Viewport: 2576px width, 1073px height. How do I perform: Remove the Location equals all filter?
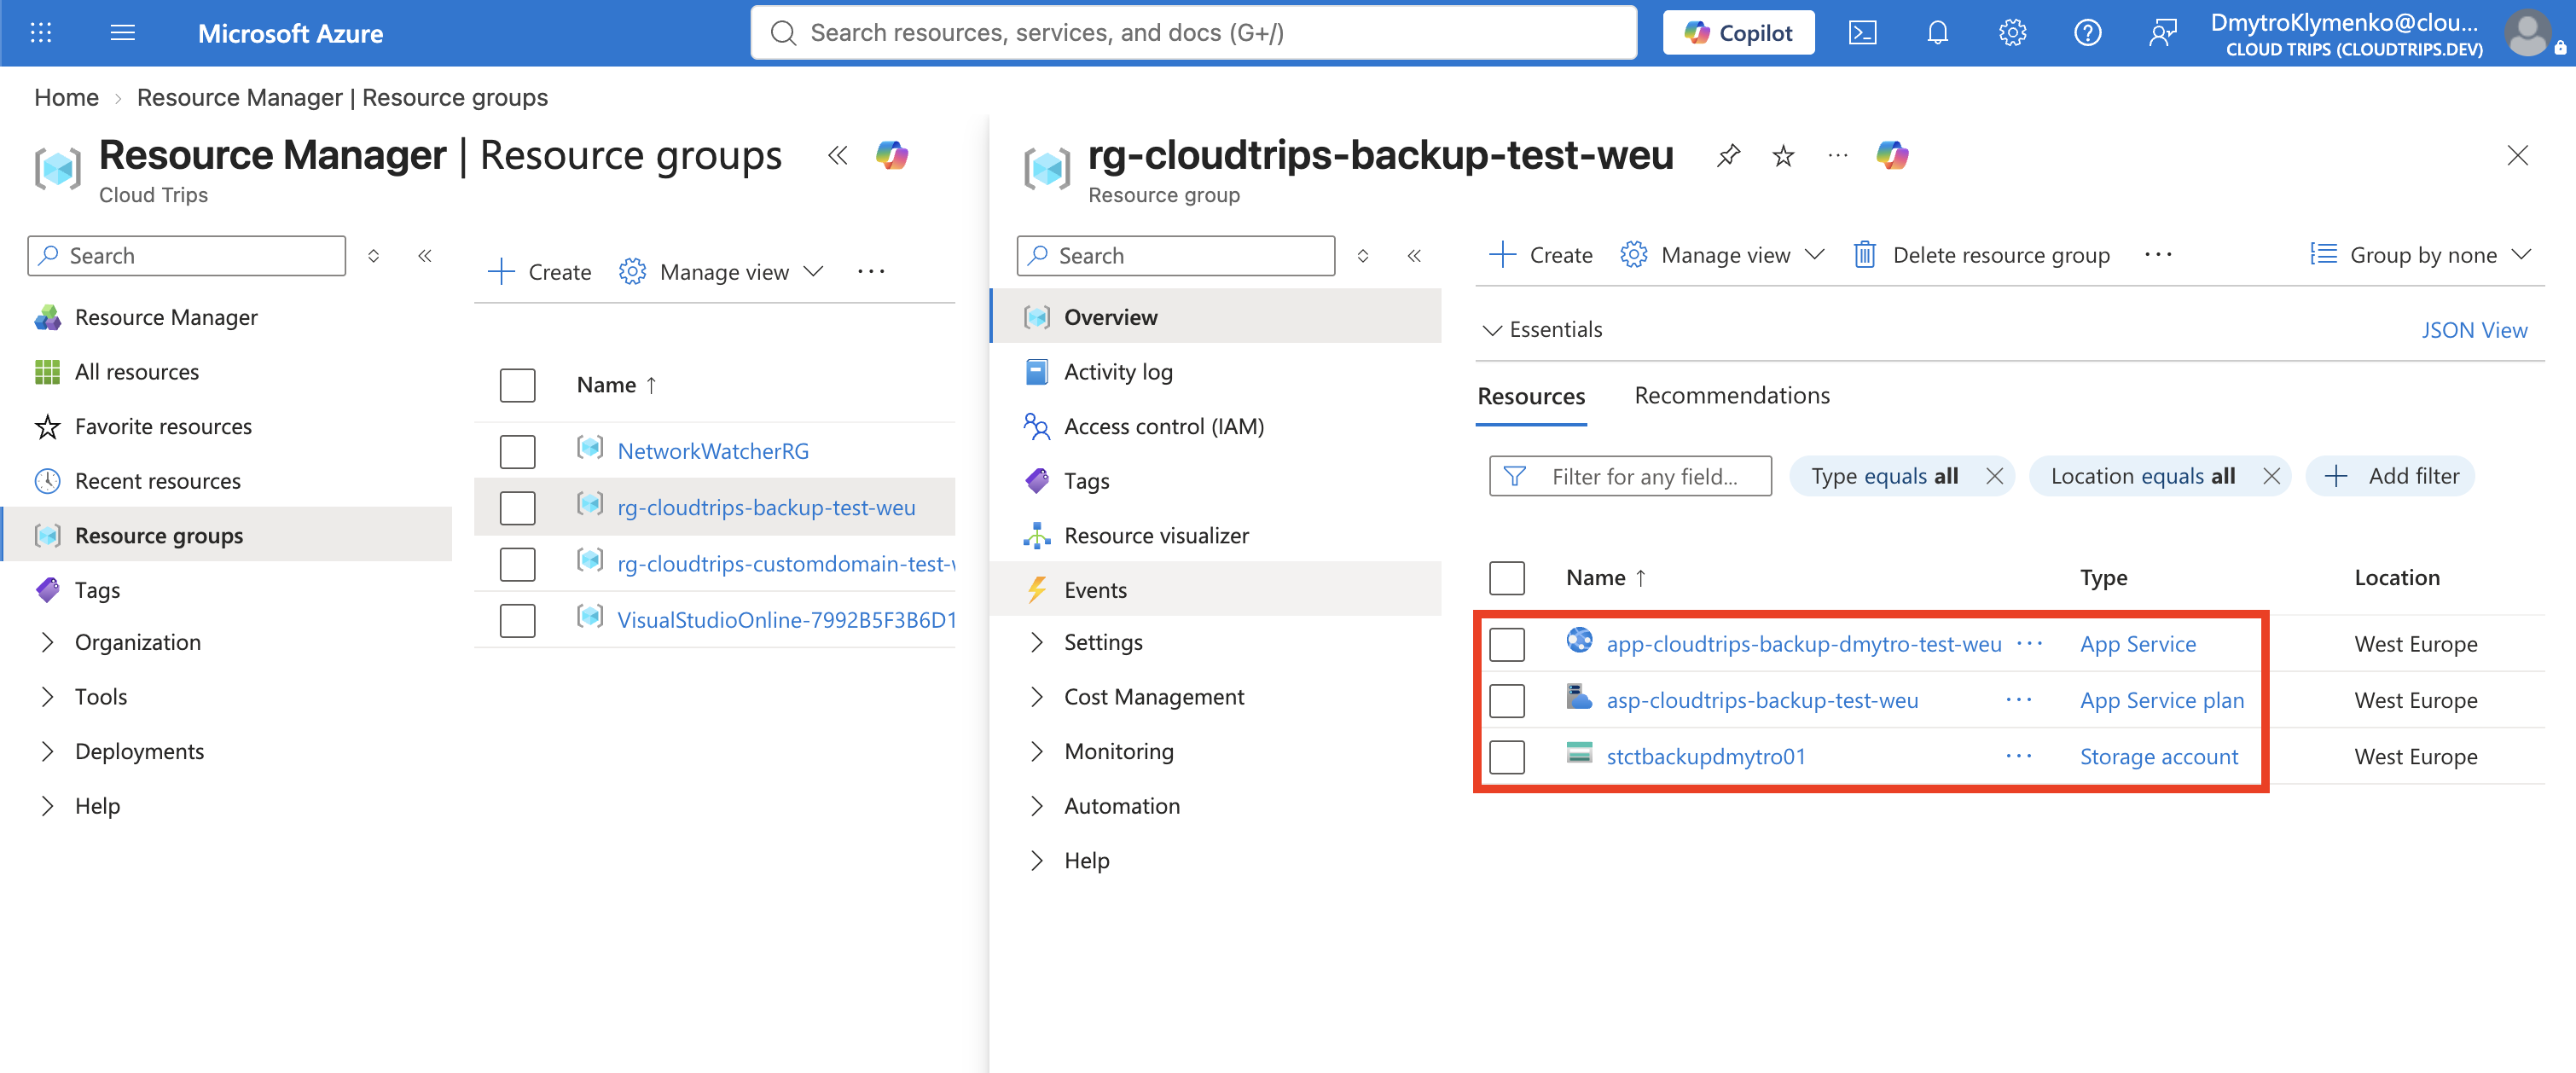[x=2271, y=476]
